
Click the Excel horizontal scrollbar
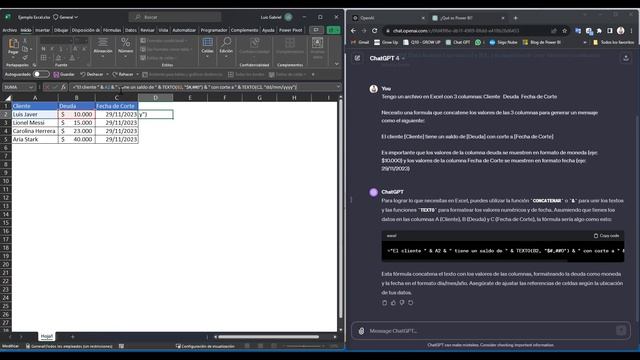[269, 337]
